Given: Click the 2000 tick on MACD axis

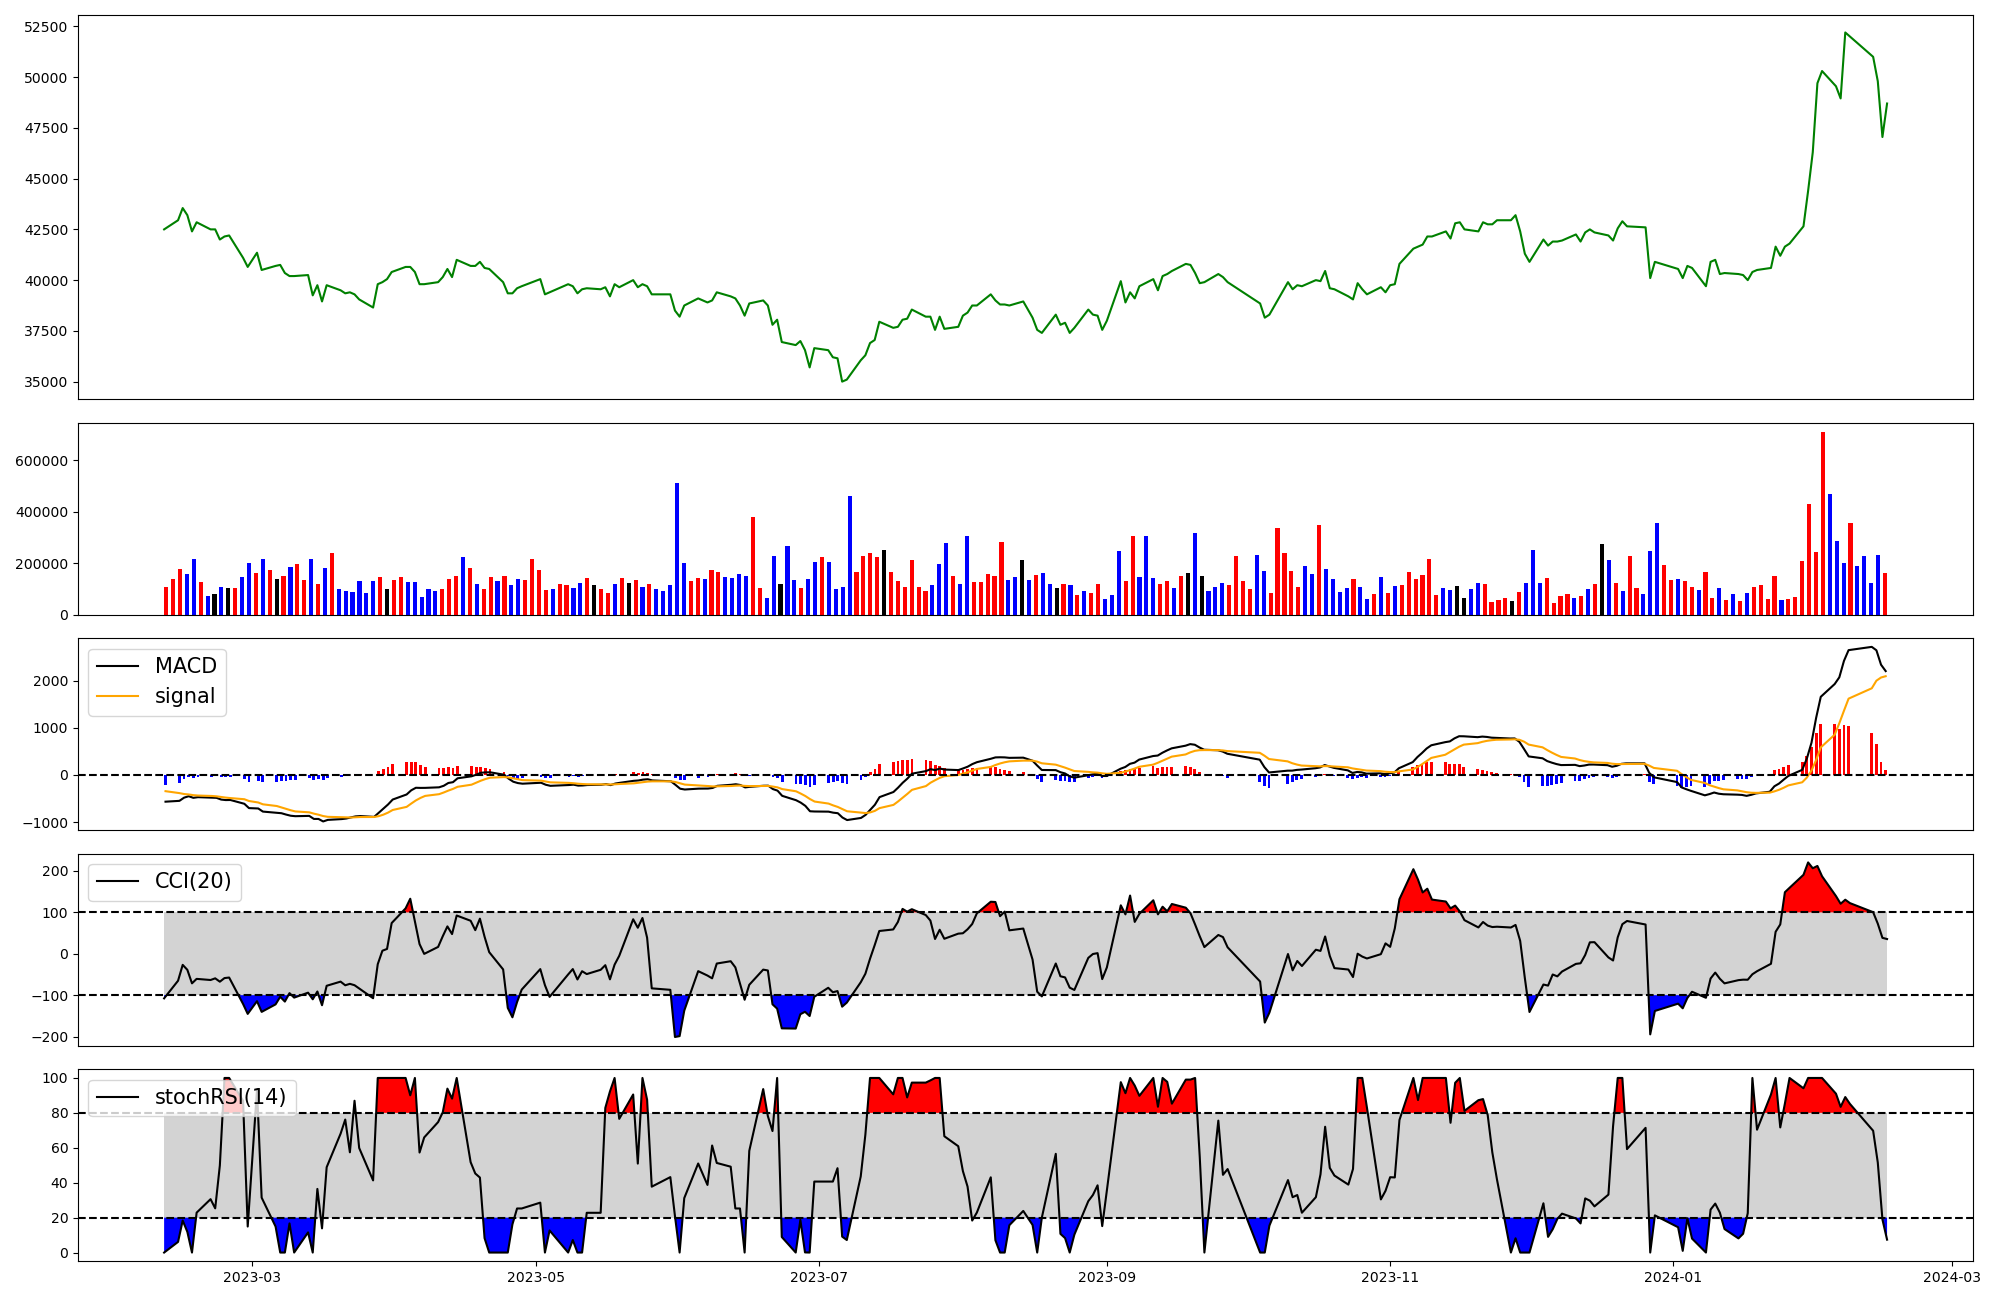Looking at the screenshot, I should pyautogui.click(x=52, y=681).
